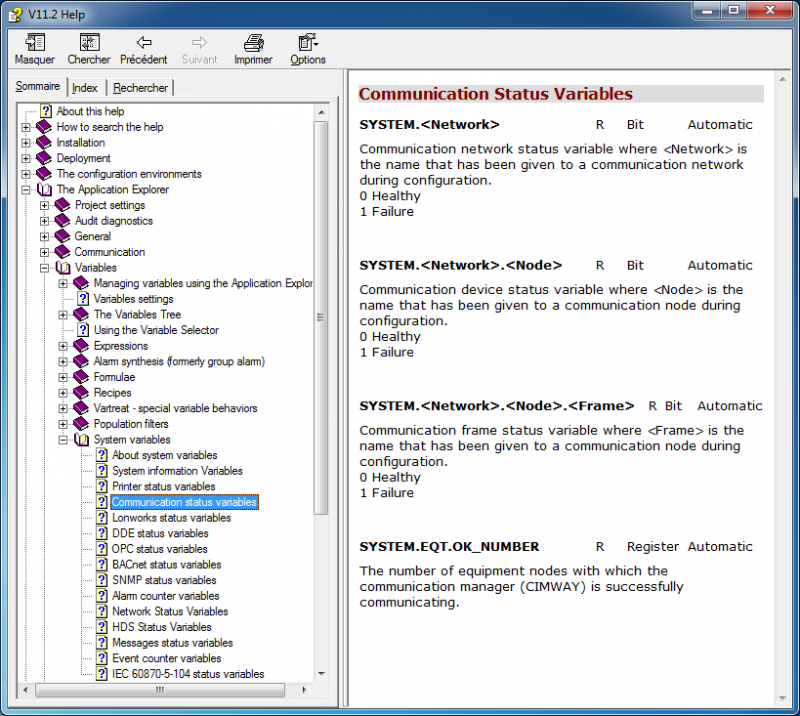The image size is (800, 716).
Task: Open the About system variables topic
Action: (x=165, y=455)
